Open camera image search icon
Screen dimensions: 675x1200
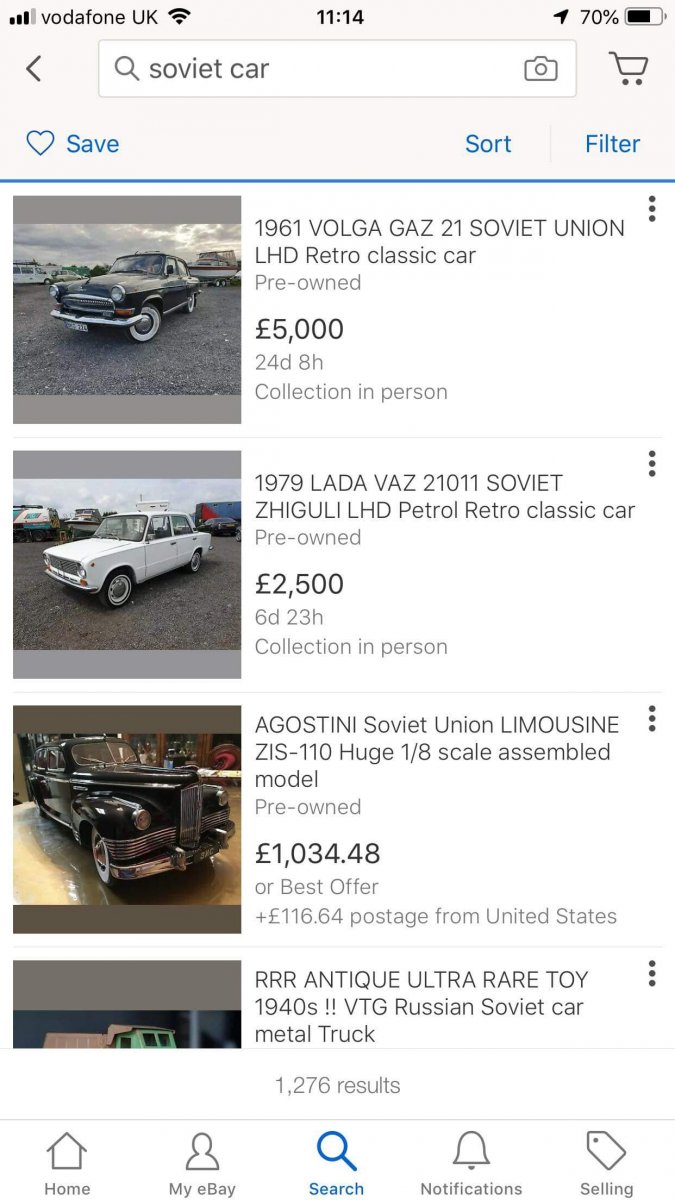coord(540,69)
